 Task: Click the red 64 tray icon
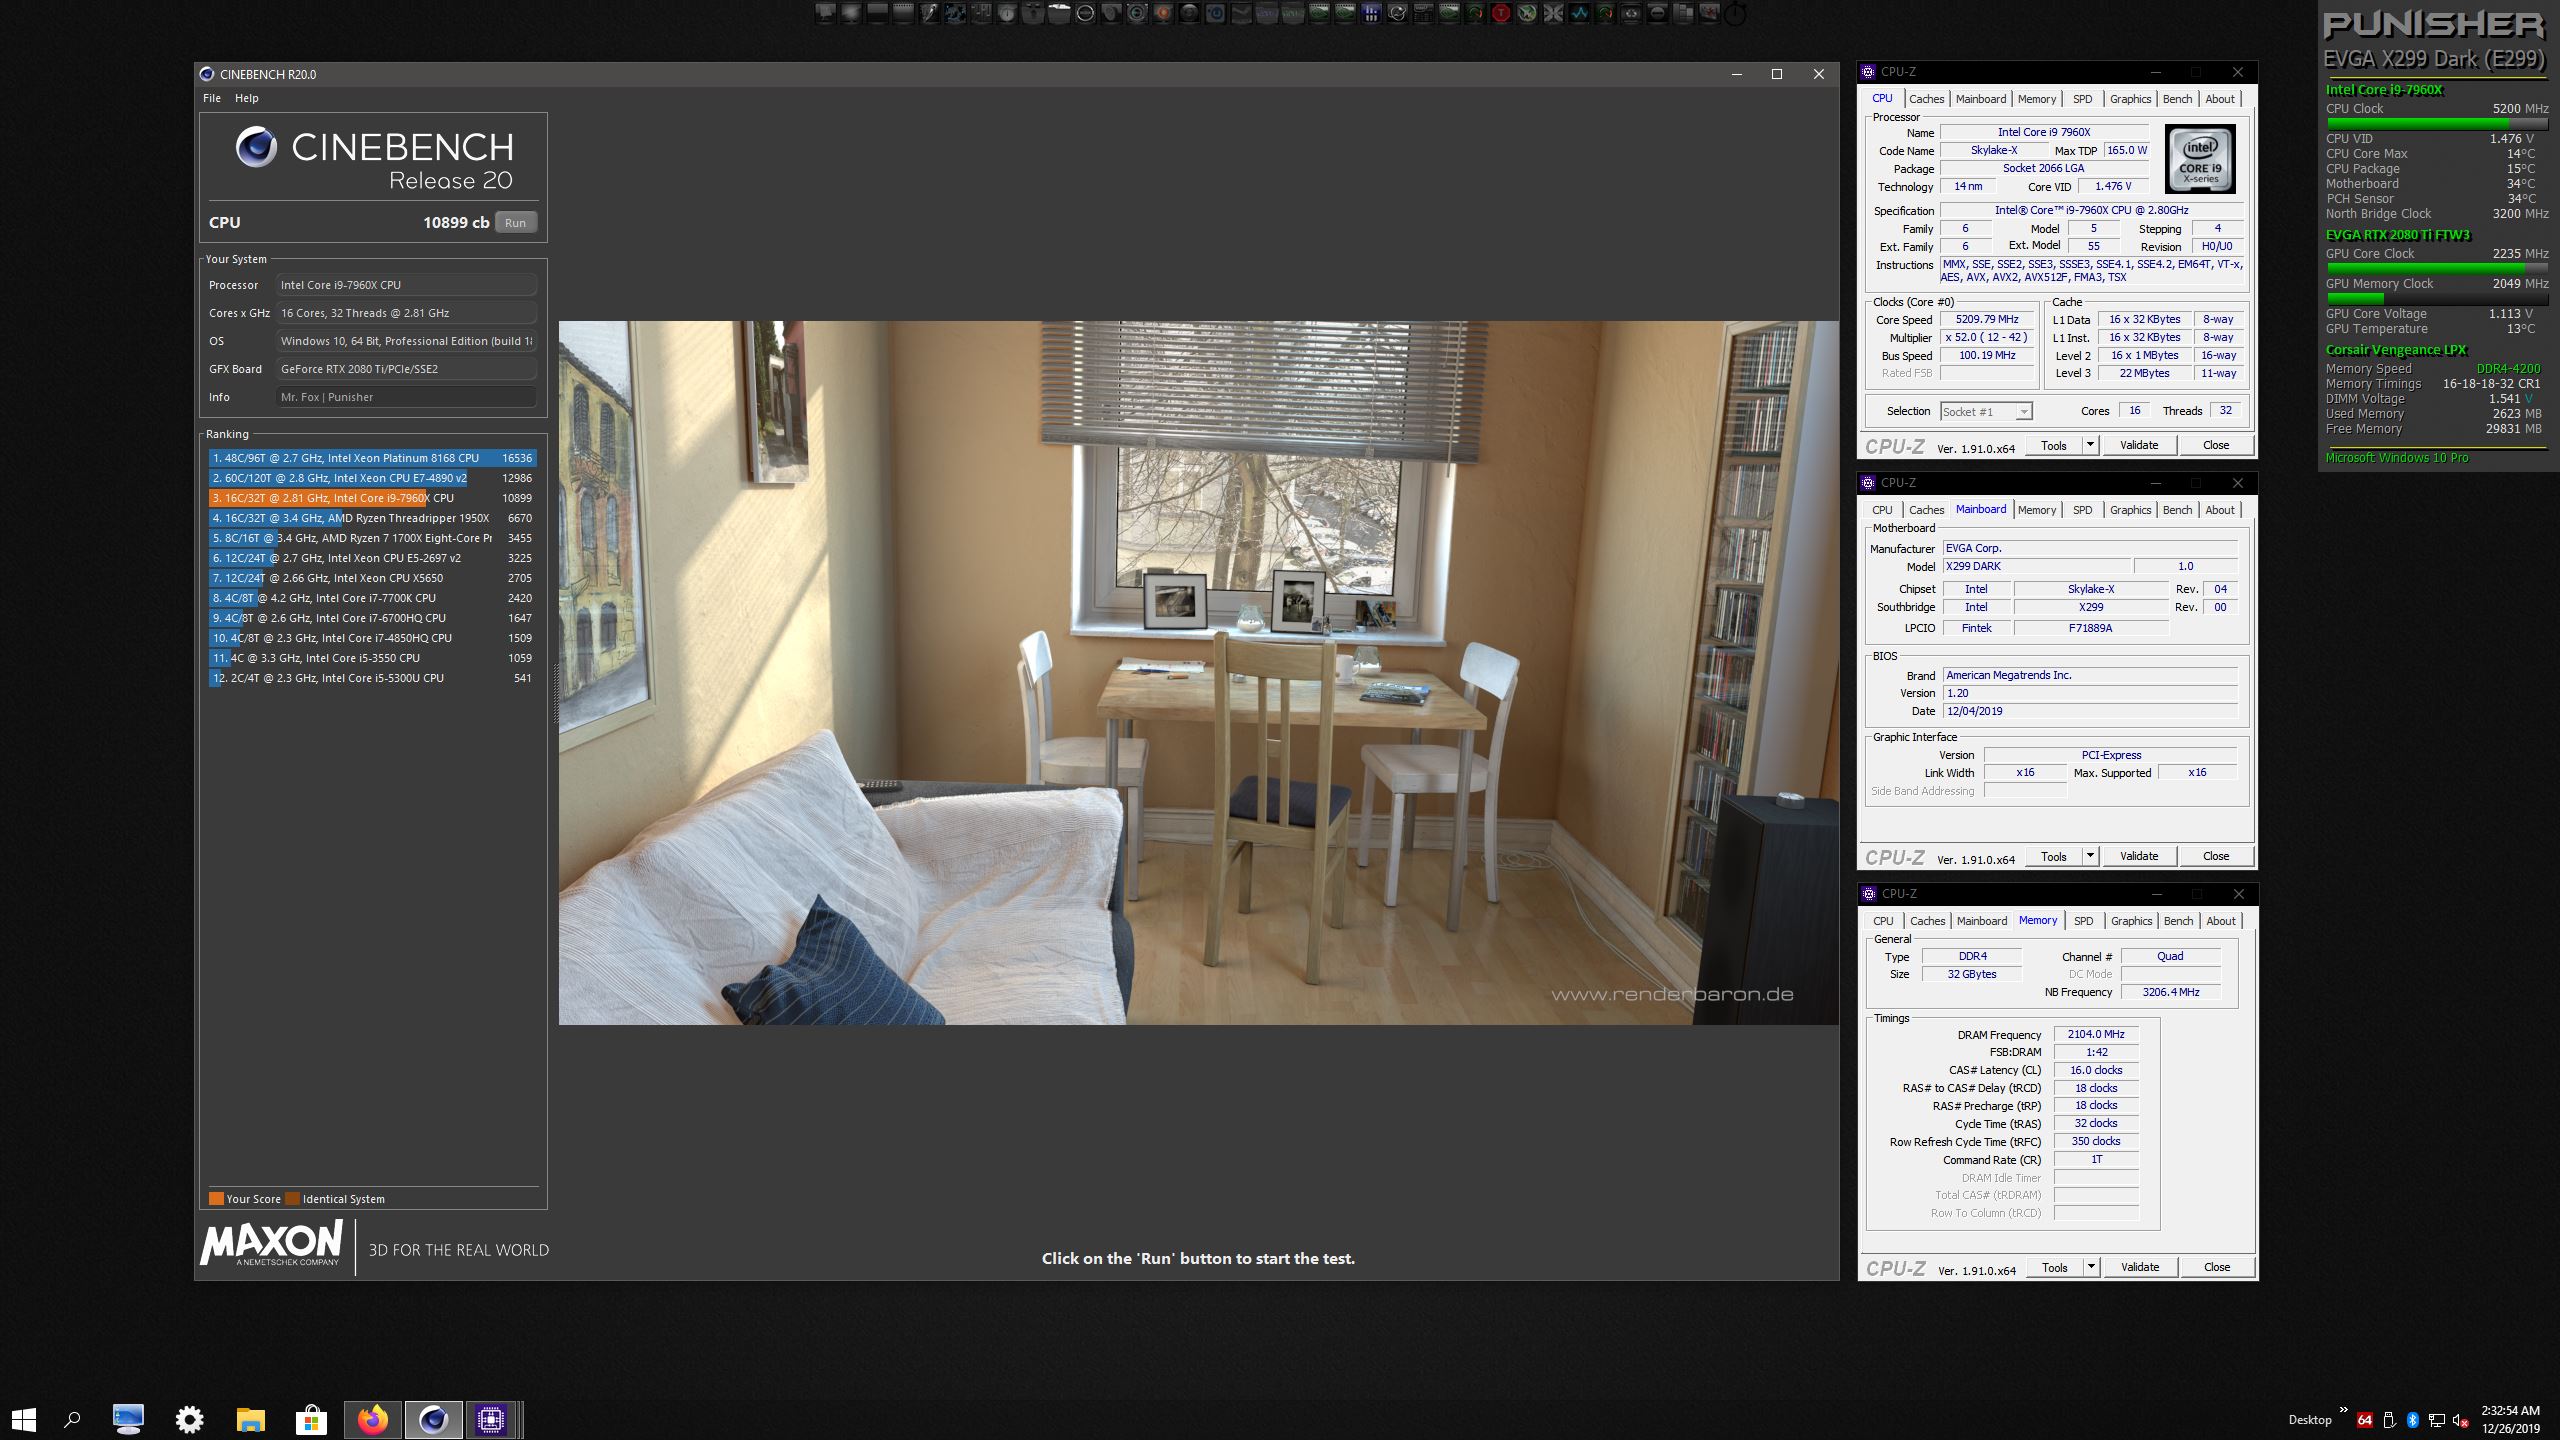pyautogui.click(x=2365, y=1420)
